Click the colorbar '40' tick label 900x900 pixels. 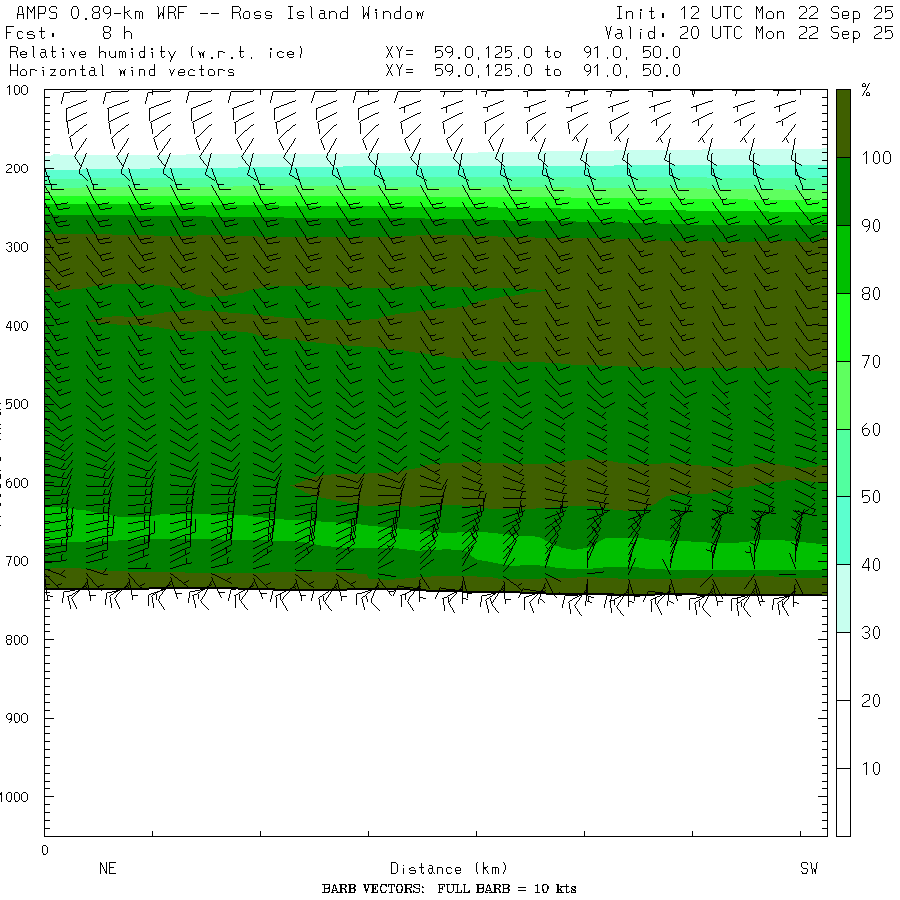pos(871,565)
